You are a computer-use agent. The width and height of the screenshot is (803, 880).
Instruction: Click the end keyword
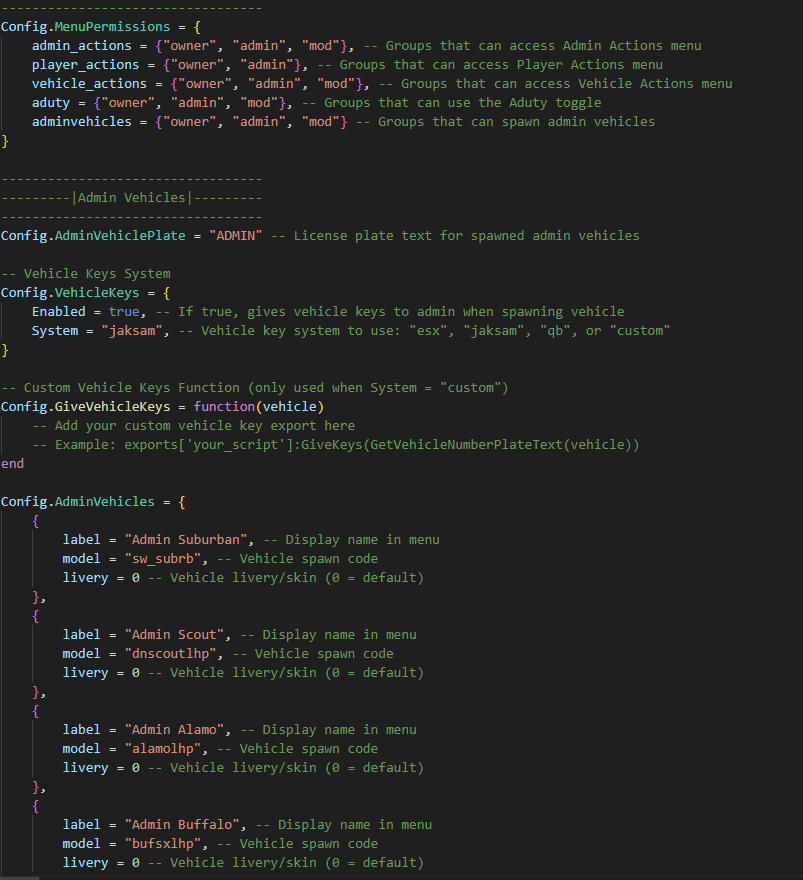[12, 464]
